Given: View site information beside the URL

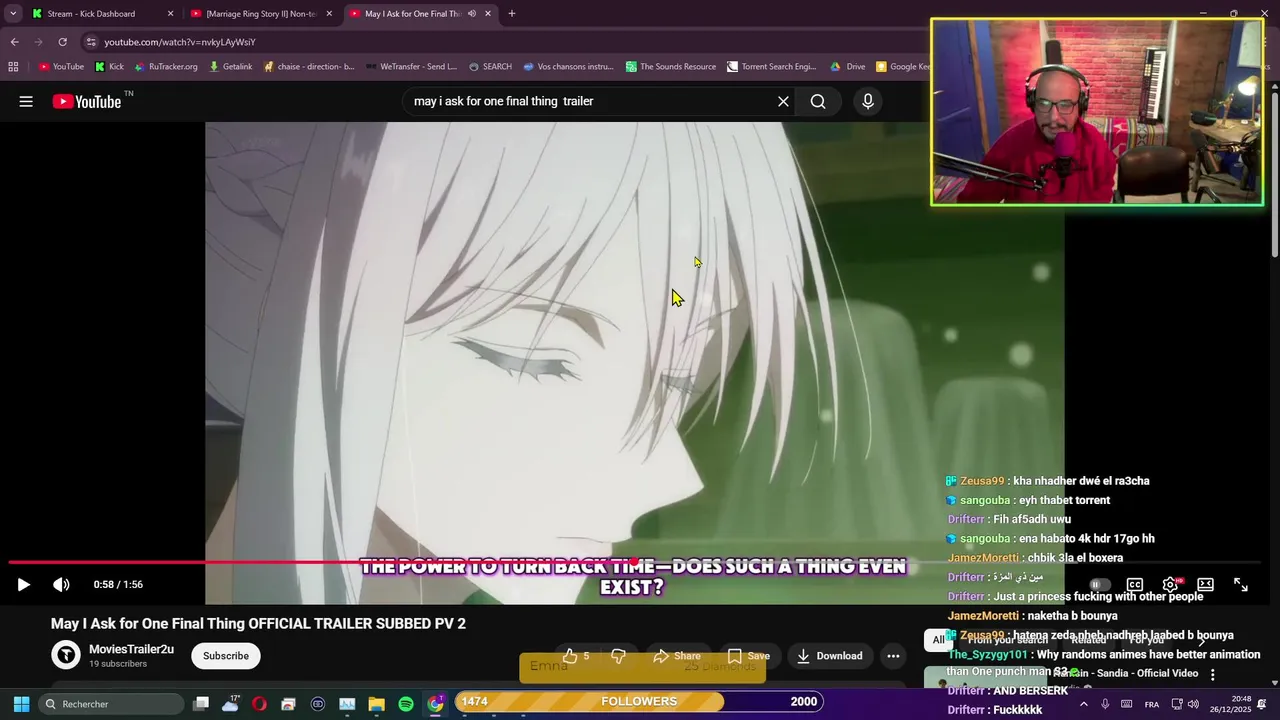Looking at the screenshot, I should (x=91, y=42).
